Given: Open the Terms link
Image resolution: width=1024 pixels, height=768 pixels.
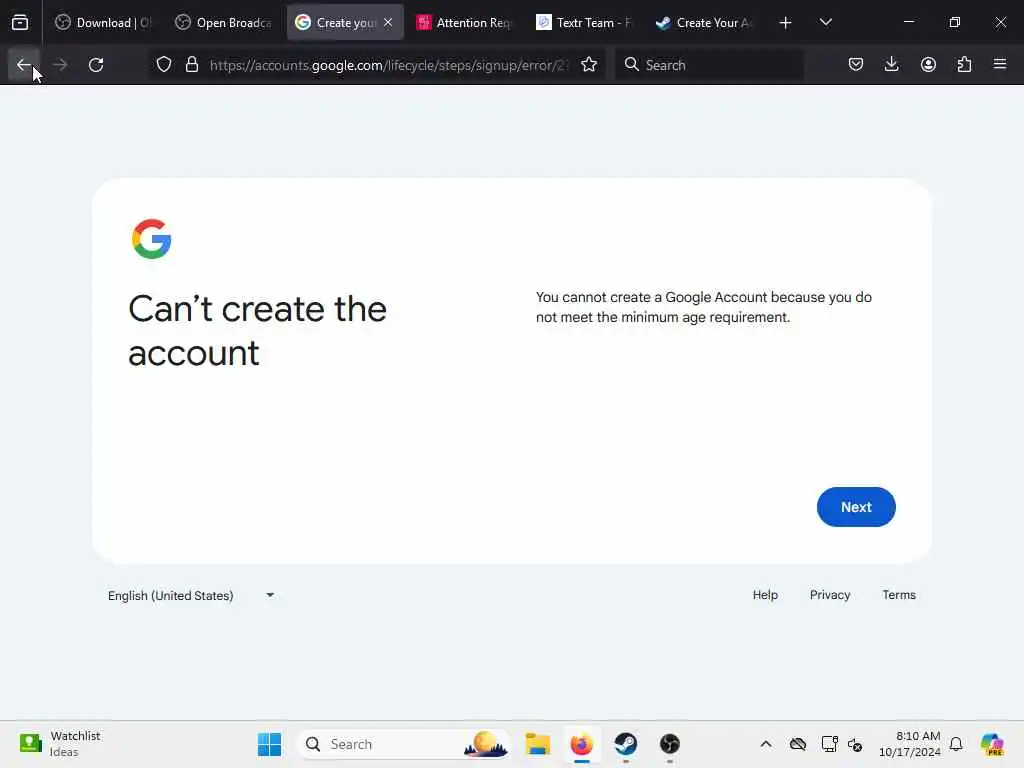Looking at the screenshot, I should 899,595.
